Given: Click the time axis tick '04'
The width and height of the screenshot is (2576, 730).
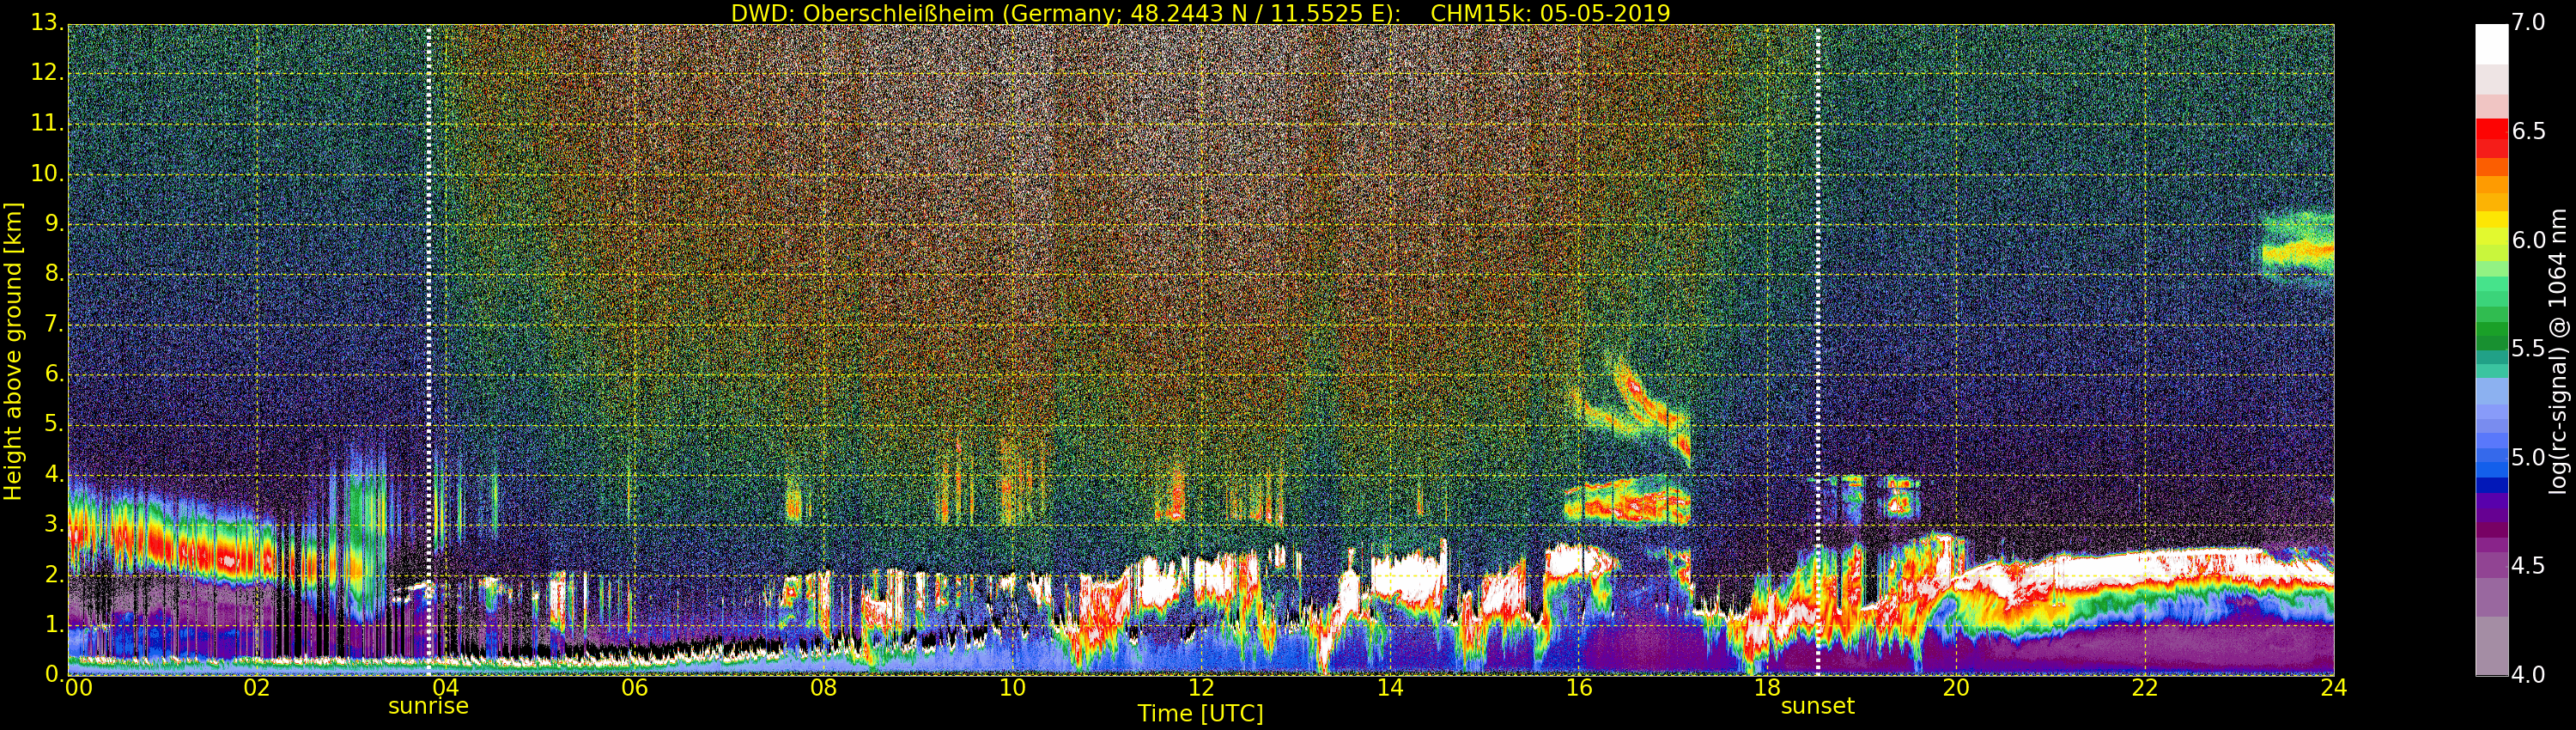Looking at the screenshot, I should (445, 688).
